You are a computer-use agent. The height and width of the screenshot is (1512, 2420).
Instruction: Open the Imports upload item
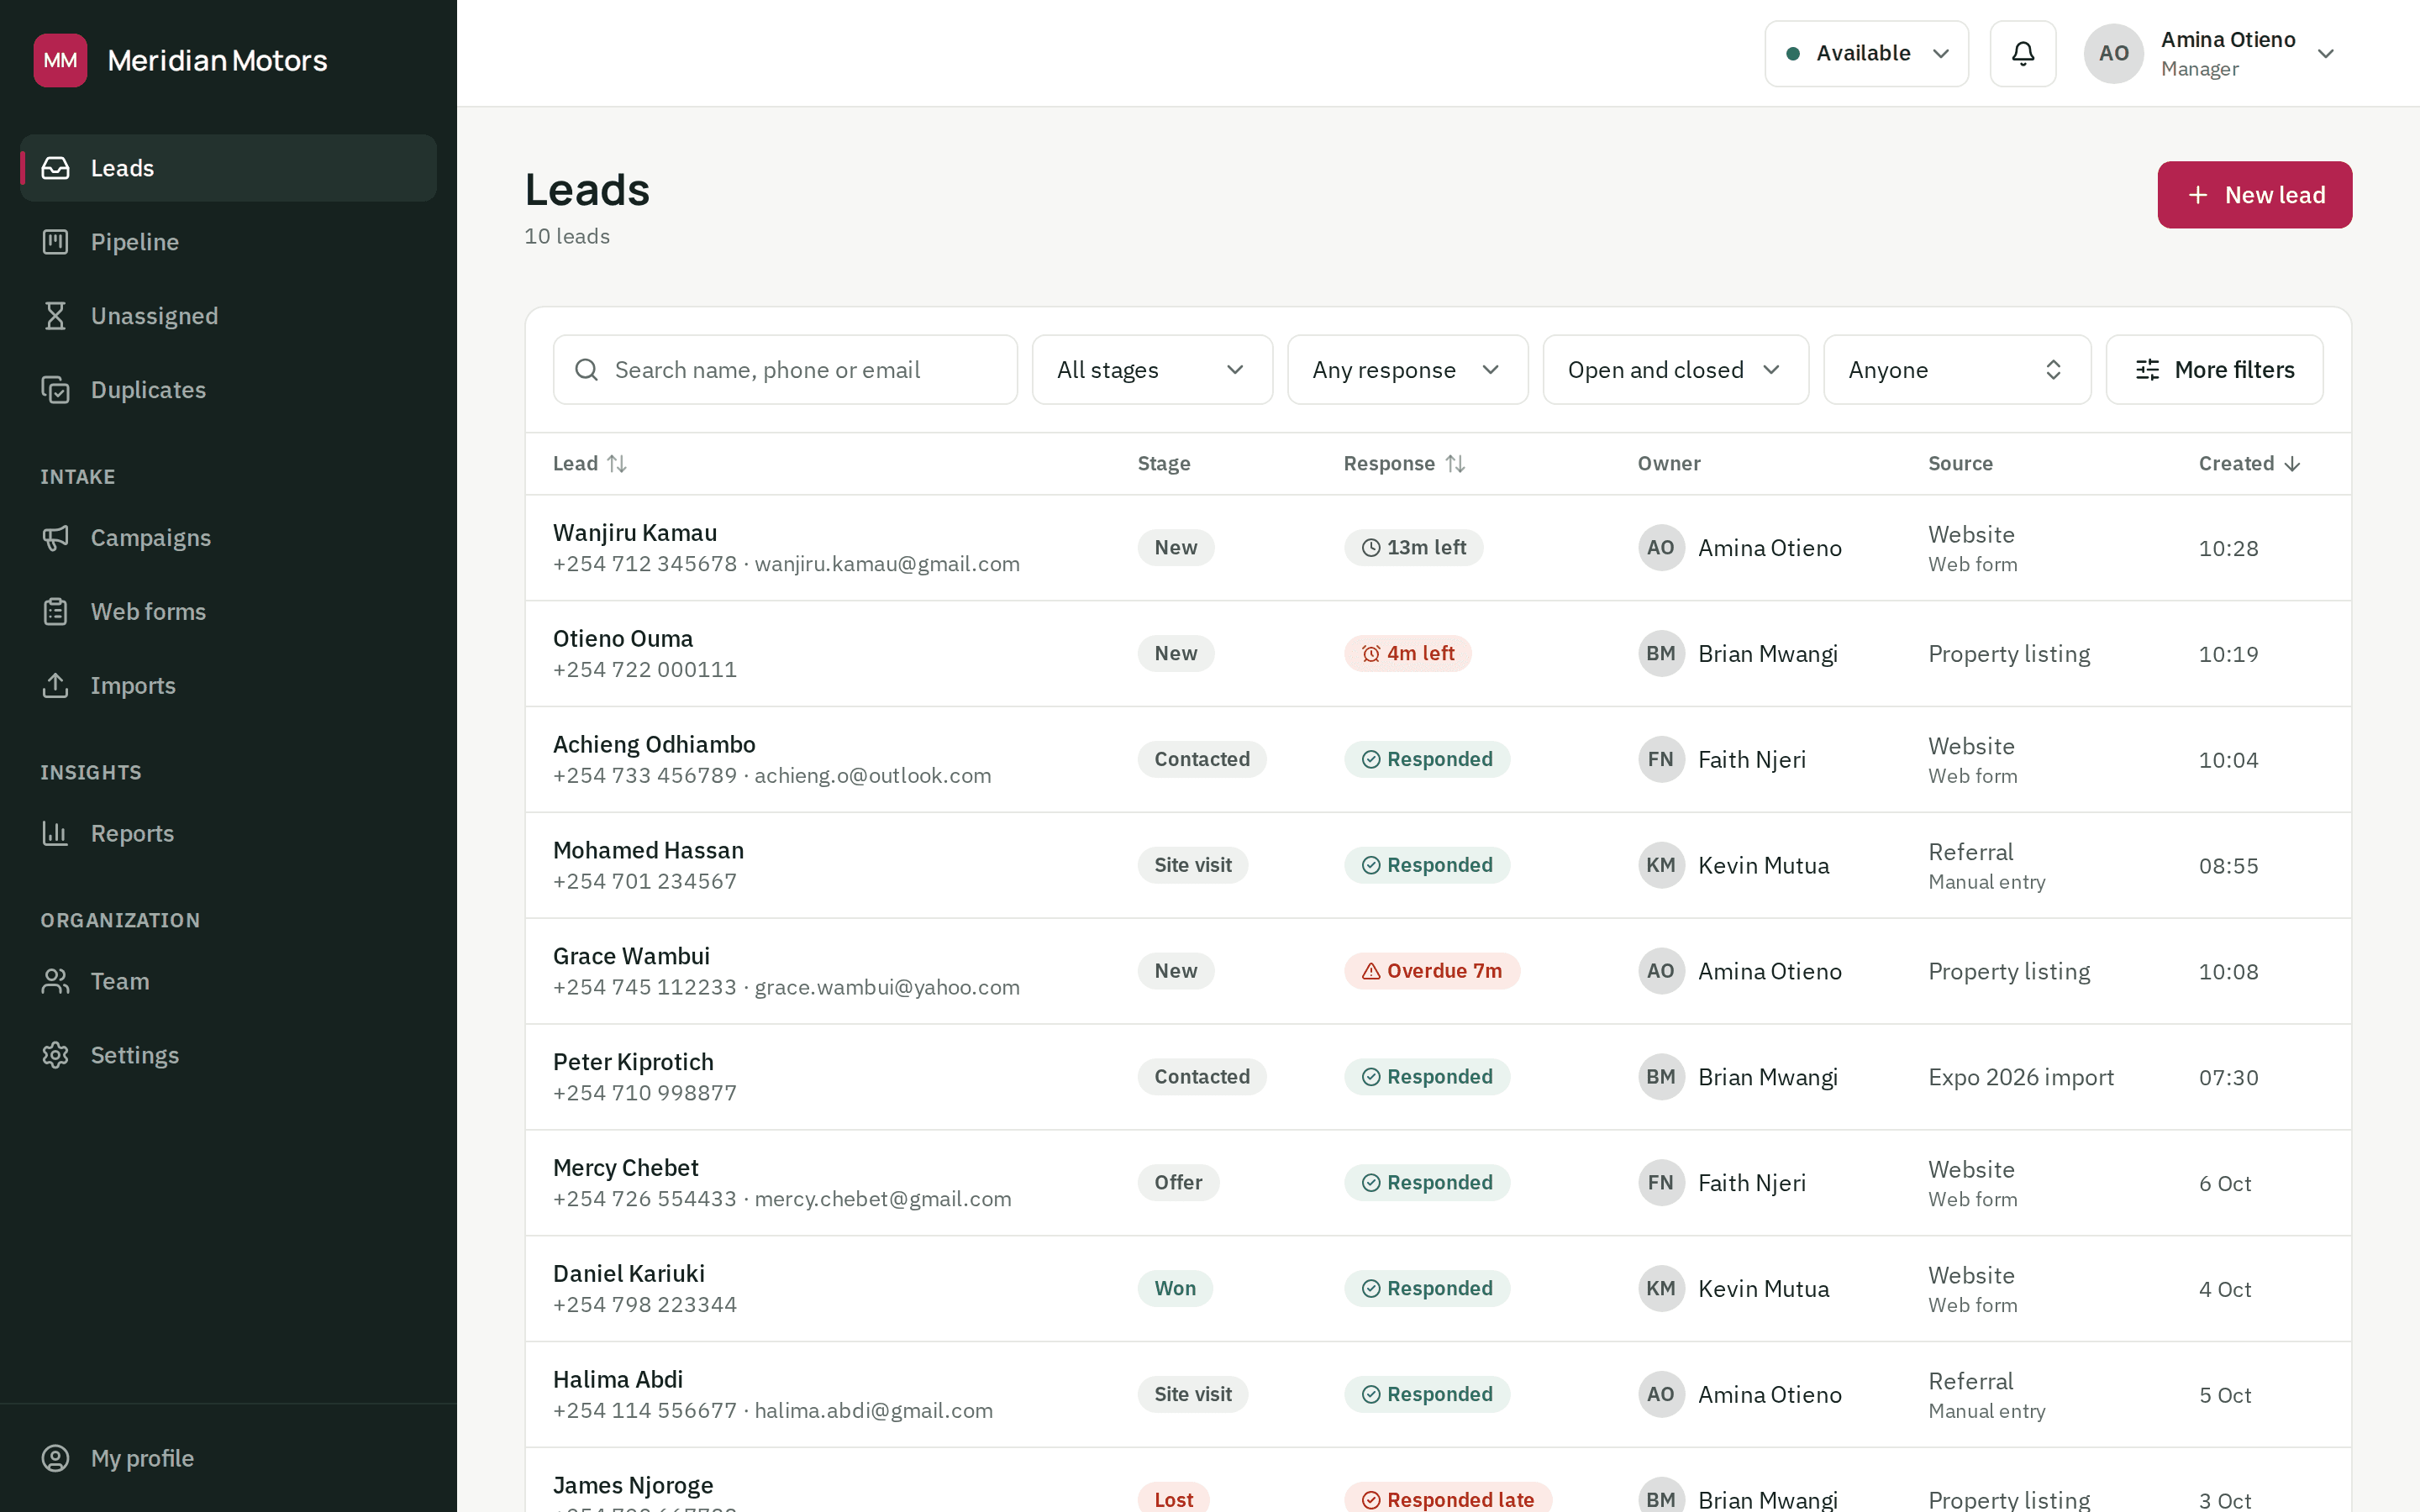[228, 686]
